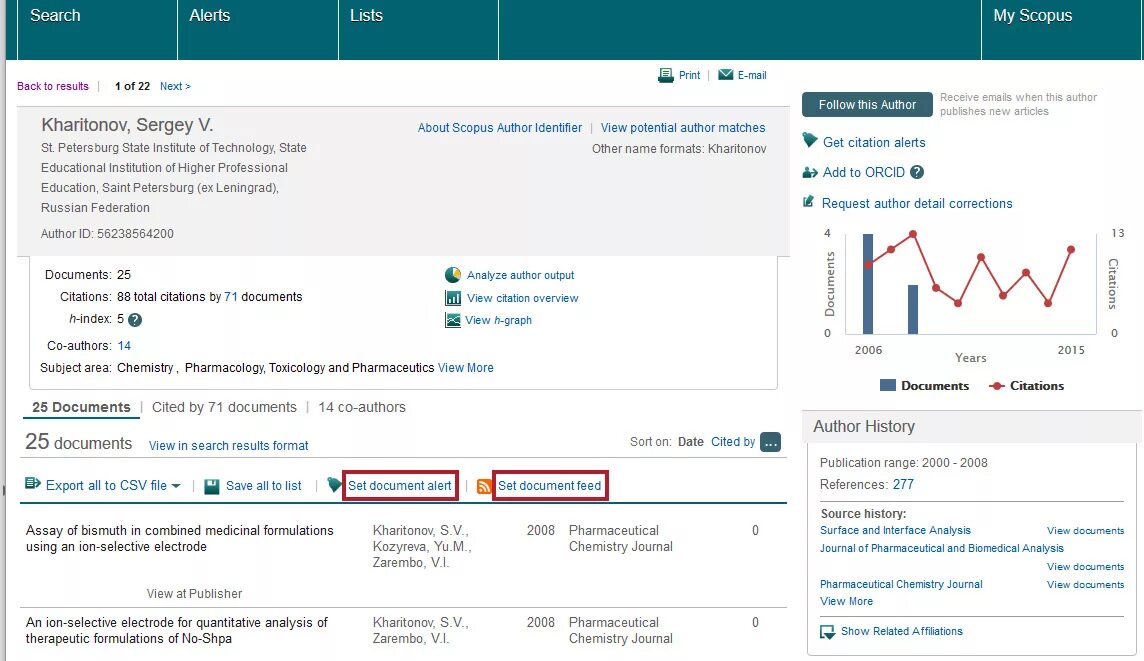Open Analyze author output via pie chart icon
This screenshot has width=1144, height=661.
pyautogui.click(x=452, y=275)
